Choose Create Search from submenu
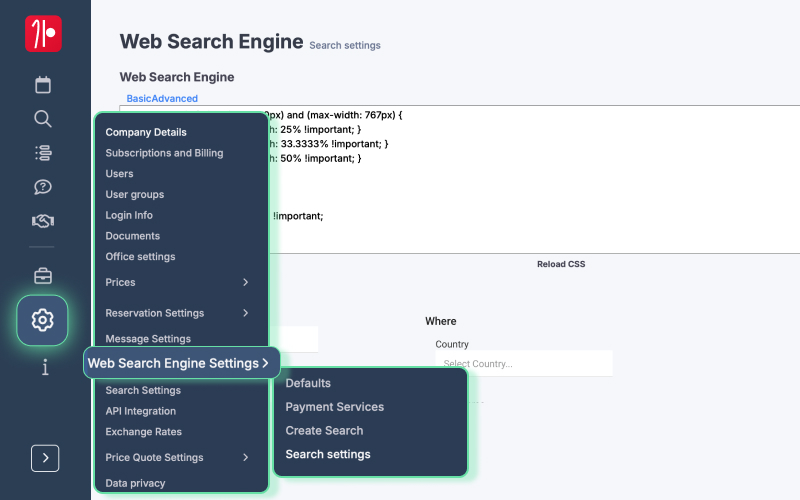Screen dimensions: 800x500 (x=324, y=431)
